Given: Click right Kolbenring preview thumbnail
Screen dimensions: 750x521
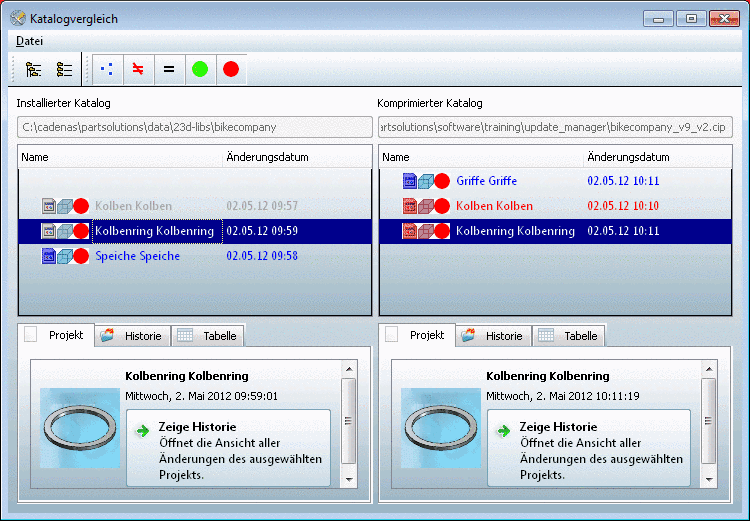Looking at the screenshot, I should pos(441,428).
